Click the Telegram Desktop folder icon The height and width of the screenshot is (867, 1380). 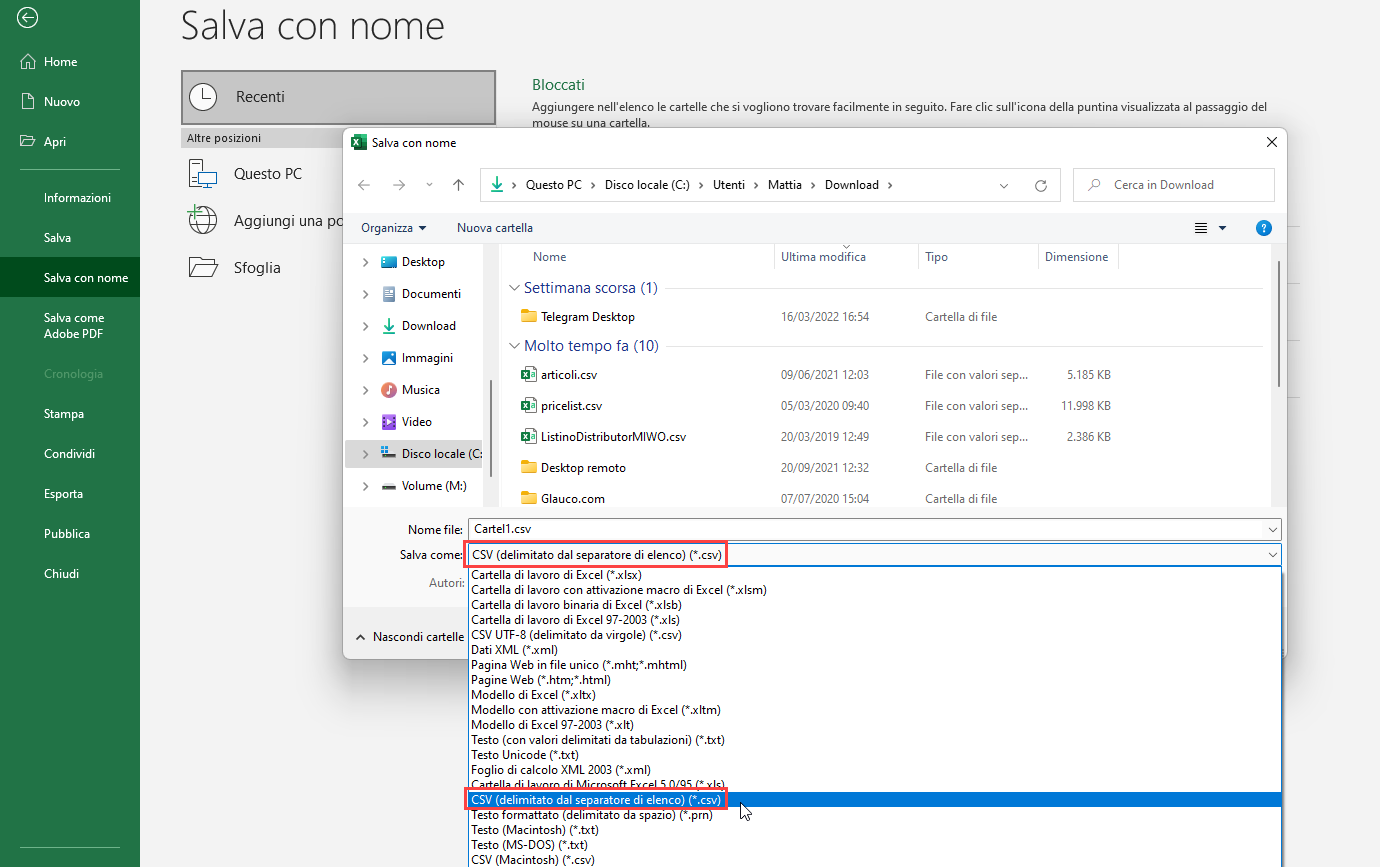(x=529, y=316)
